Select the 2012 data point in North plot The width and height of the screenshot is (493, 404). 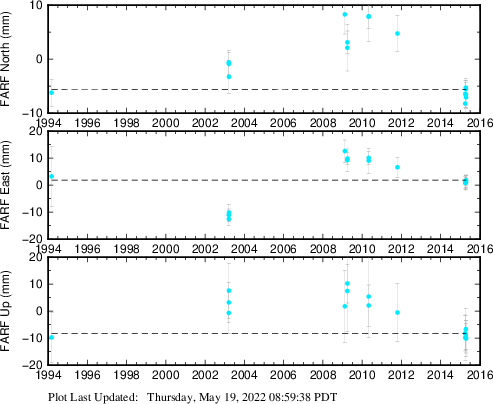click(397, 34)
